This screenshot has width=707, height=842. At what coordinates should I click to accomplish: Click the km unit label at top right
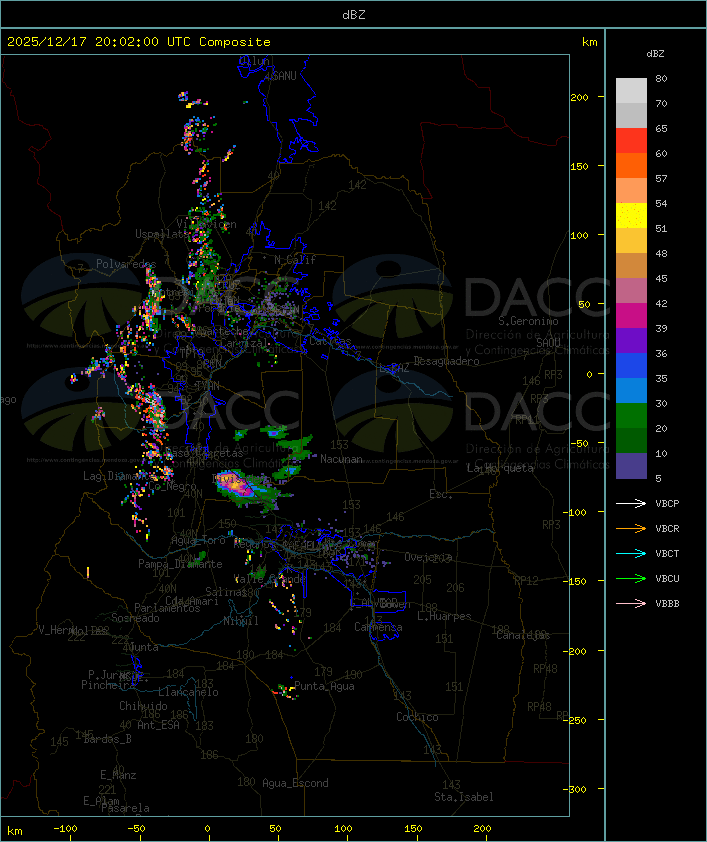[x=589, y=42]
